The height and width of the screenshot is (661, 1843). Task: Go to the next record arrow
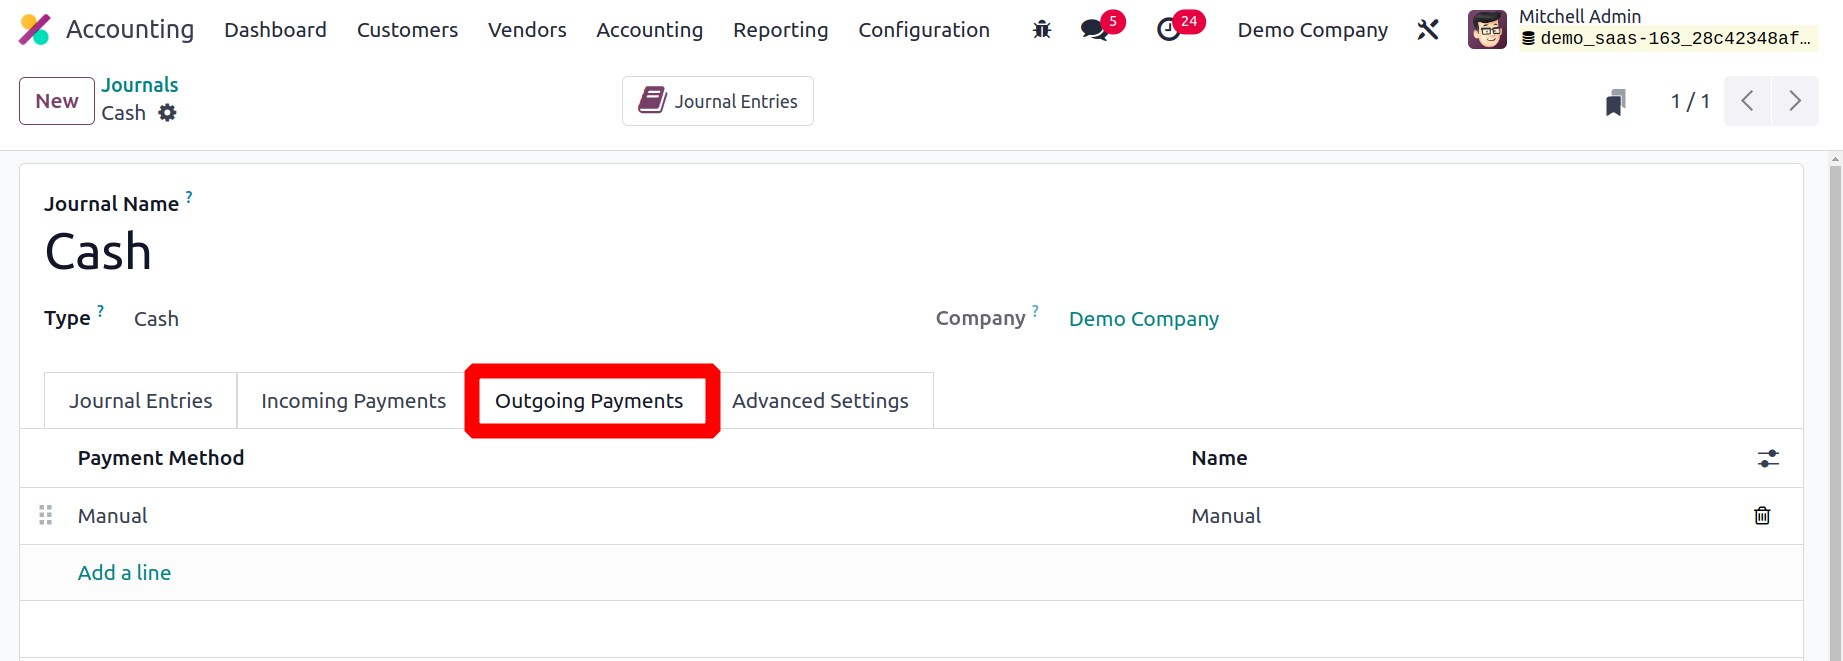[1795, 101]
